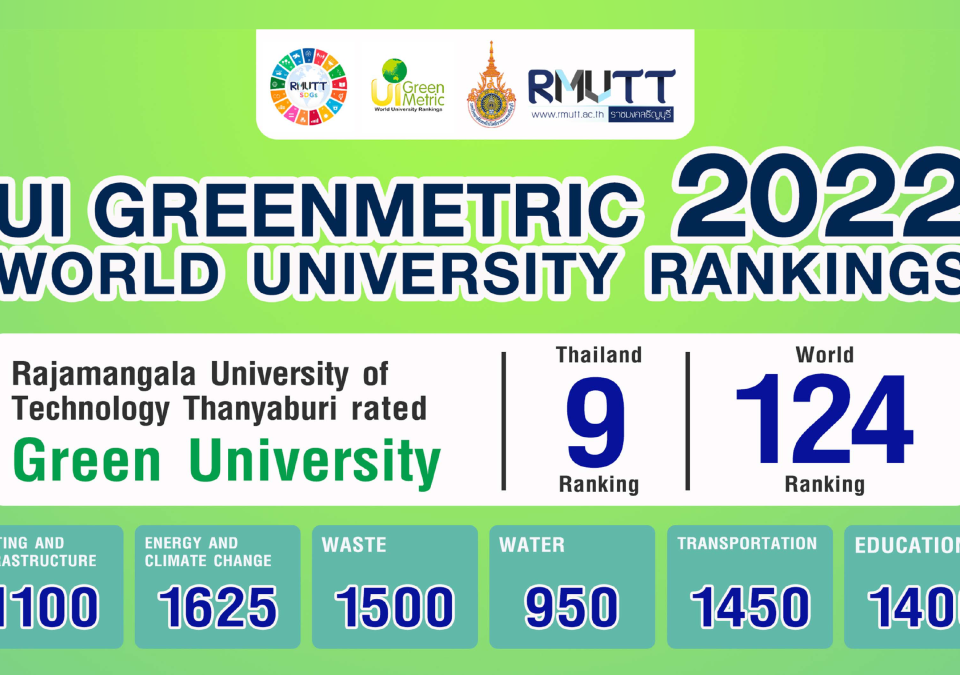Image resolution: width=960 pixels, height=675 pixels.
Task: Click 'Rajamangala University of' text line
Action: [200, 374]
